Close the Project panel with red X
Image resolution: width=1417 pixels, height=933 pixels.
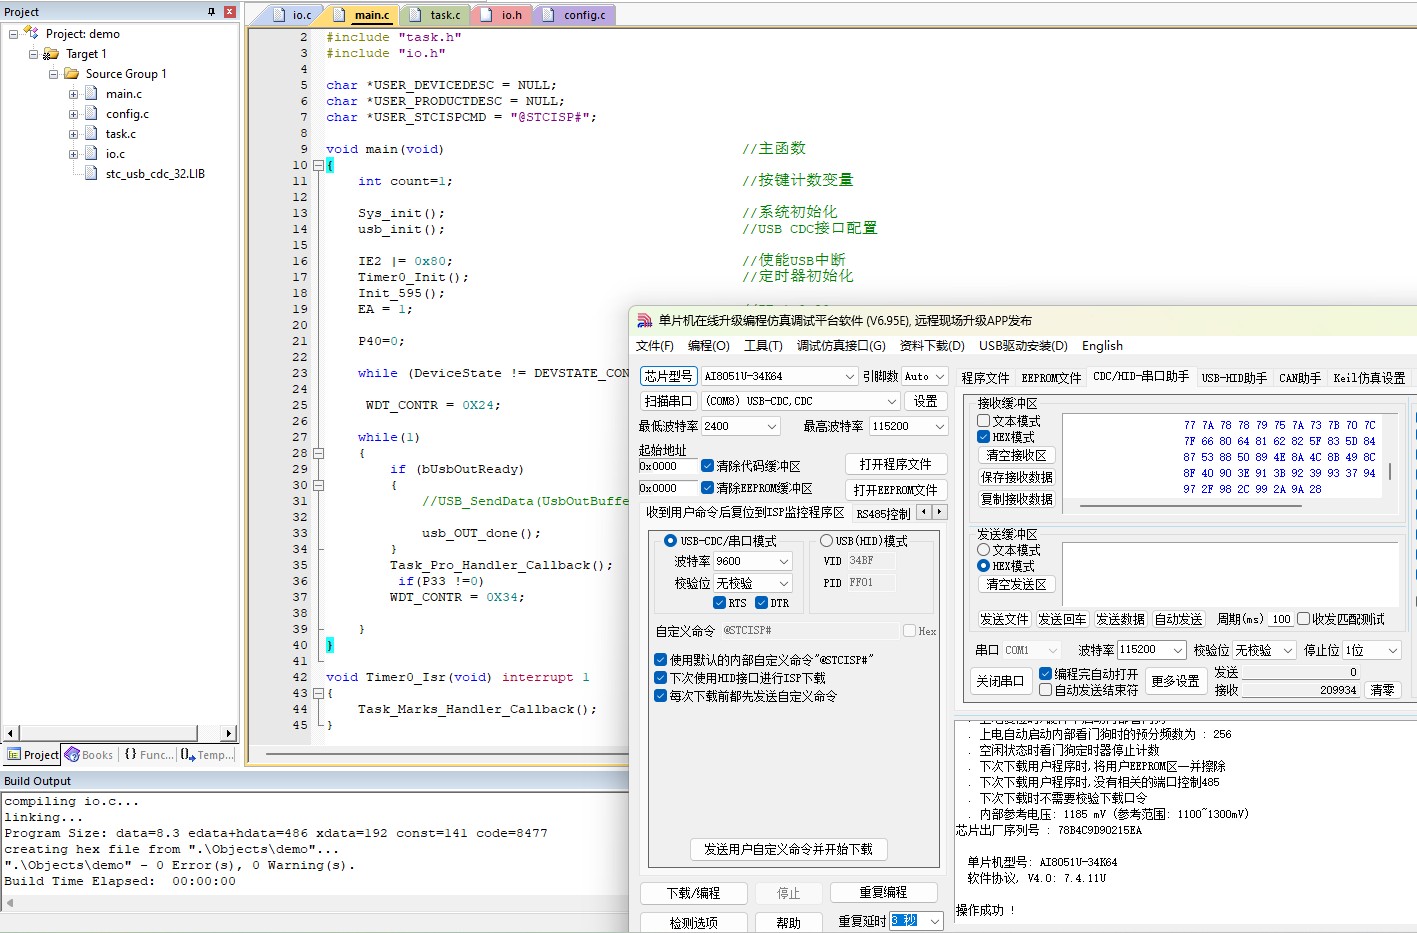point(229,12)
